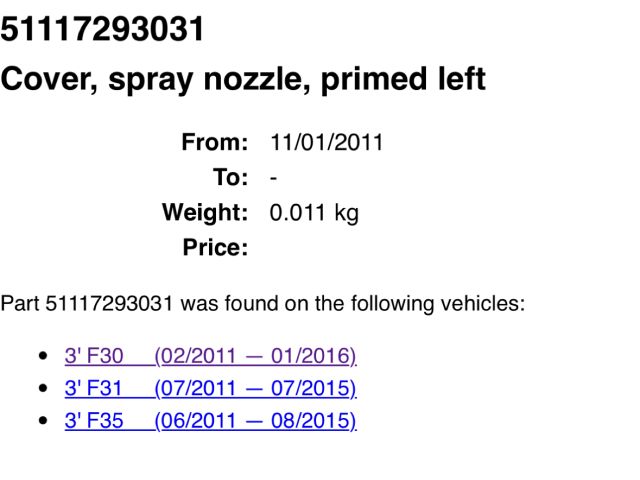
Task: Click the weight value 0.011 kg
Action: coord(314,213)
